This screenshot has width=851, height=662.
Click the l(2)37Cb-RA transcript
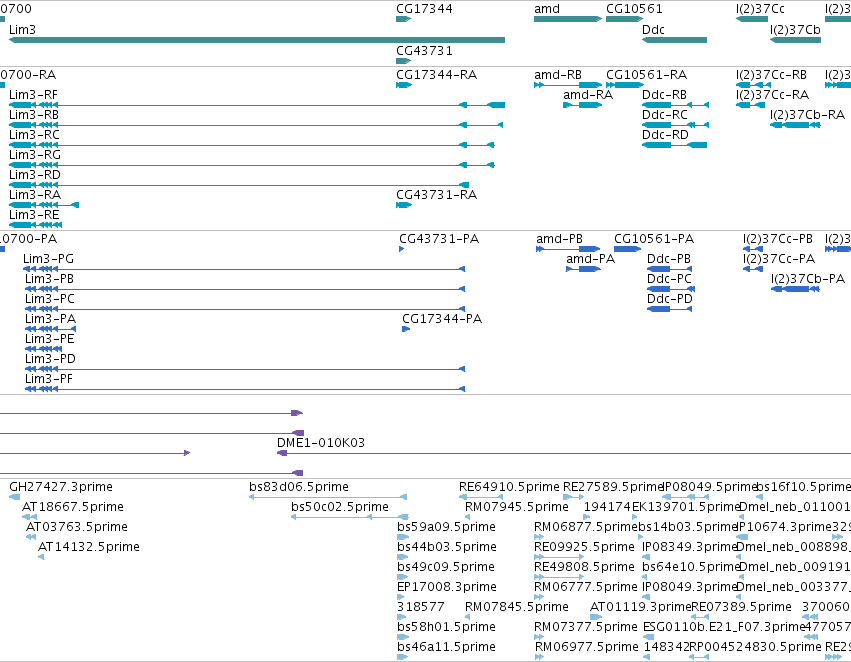(795, 125)
